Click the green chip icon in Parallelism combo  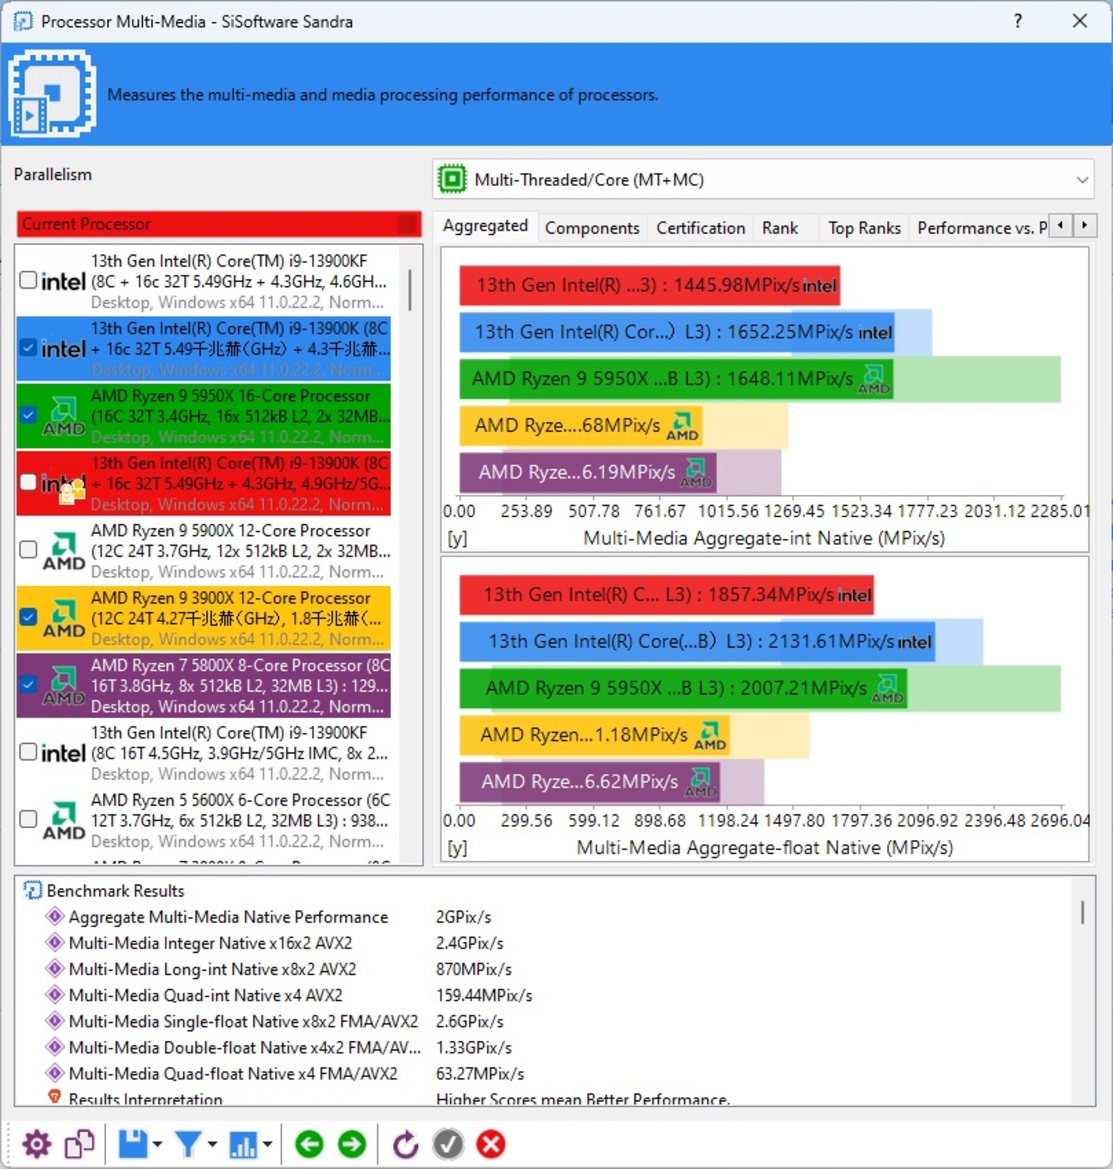(x=452, y=179)
